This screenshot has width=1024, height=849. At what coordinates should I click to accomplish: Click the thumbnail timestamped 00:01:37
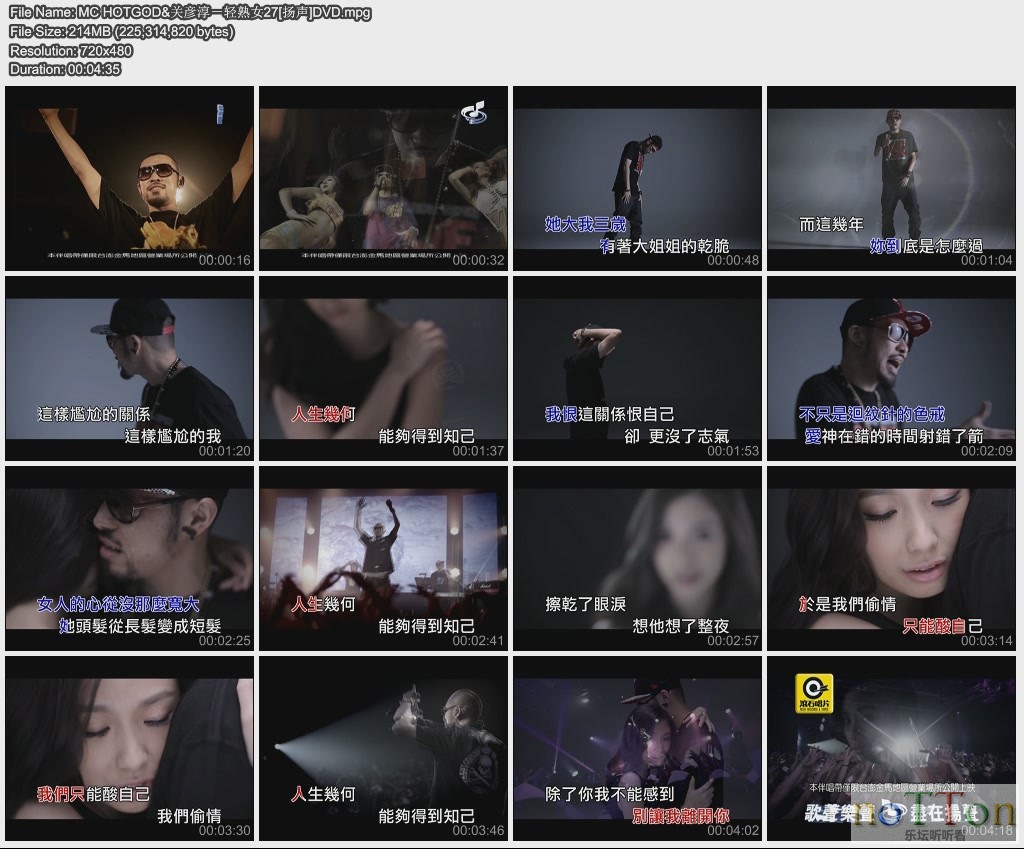383,368
